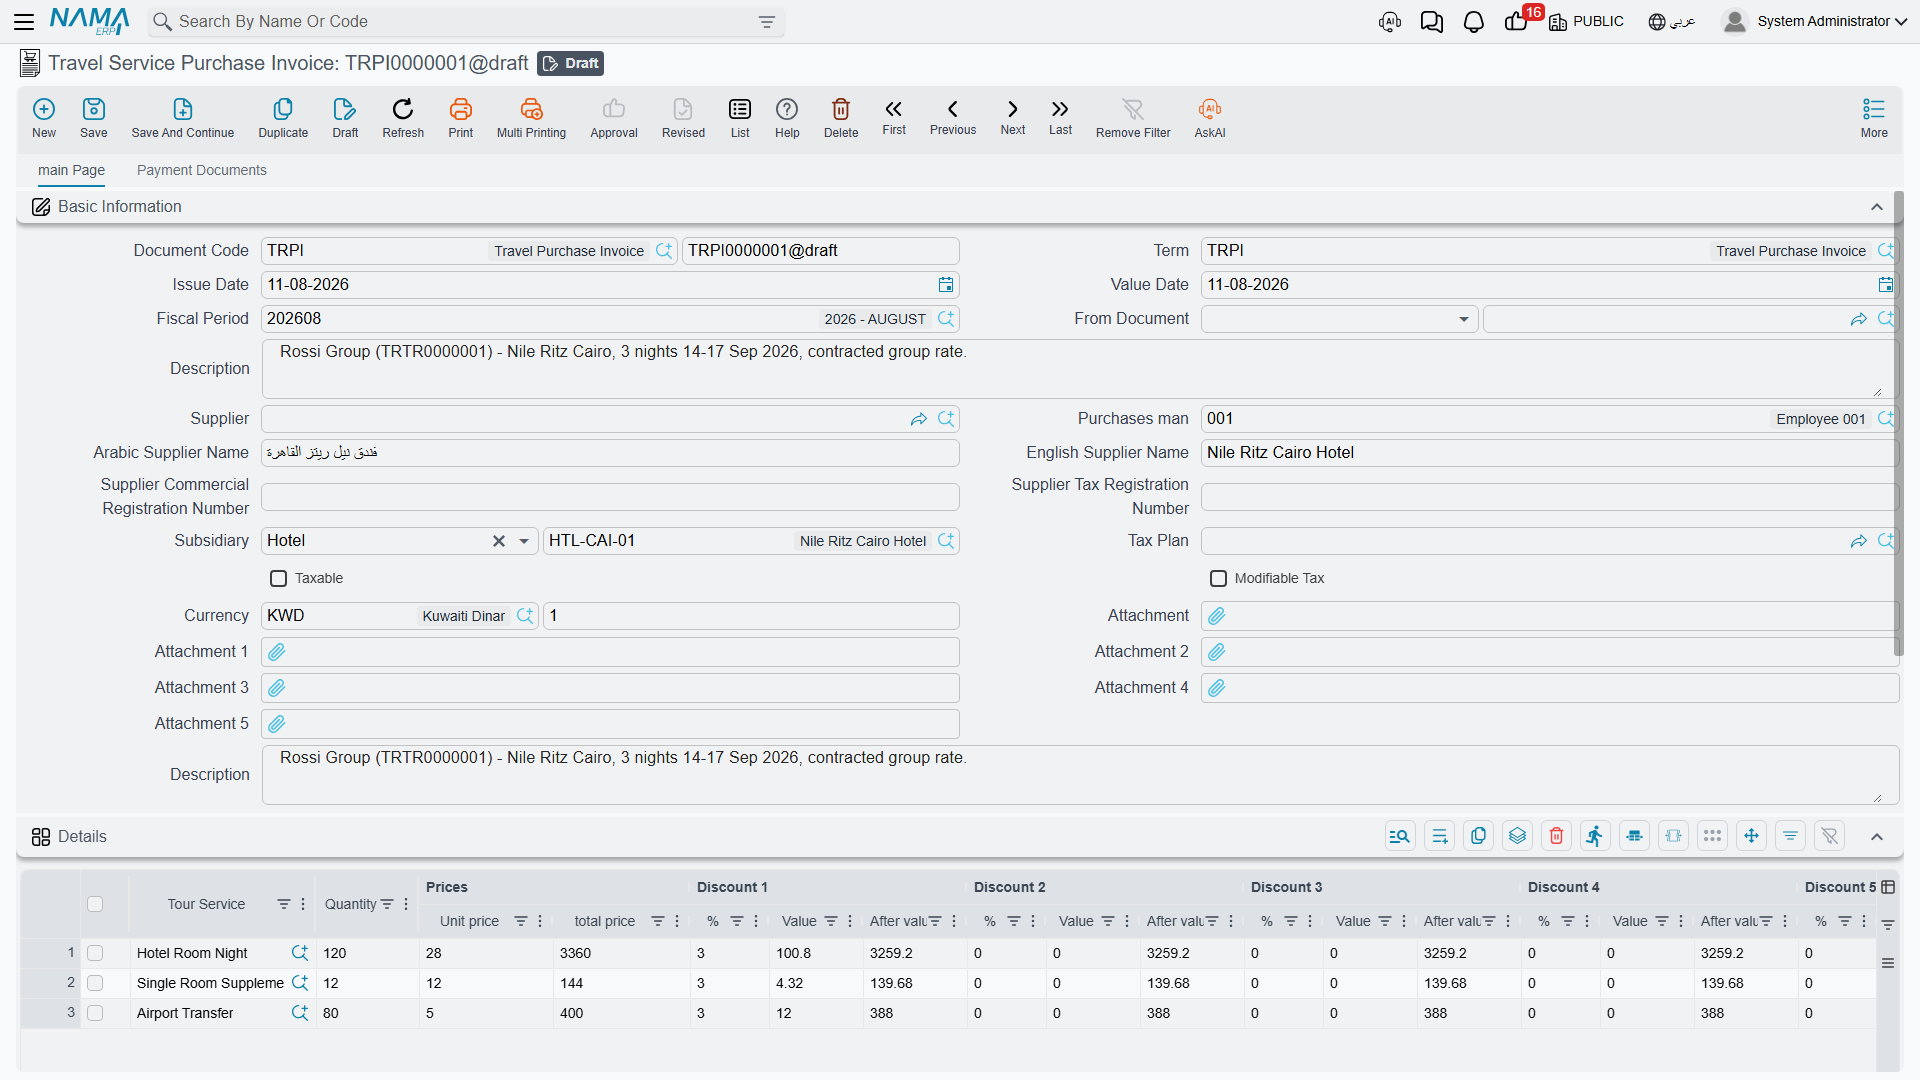Save the invoice with Save icon
The height and width of the screenshot is (1080, 1920).
[x=94, y=118]
